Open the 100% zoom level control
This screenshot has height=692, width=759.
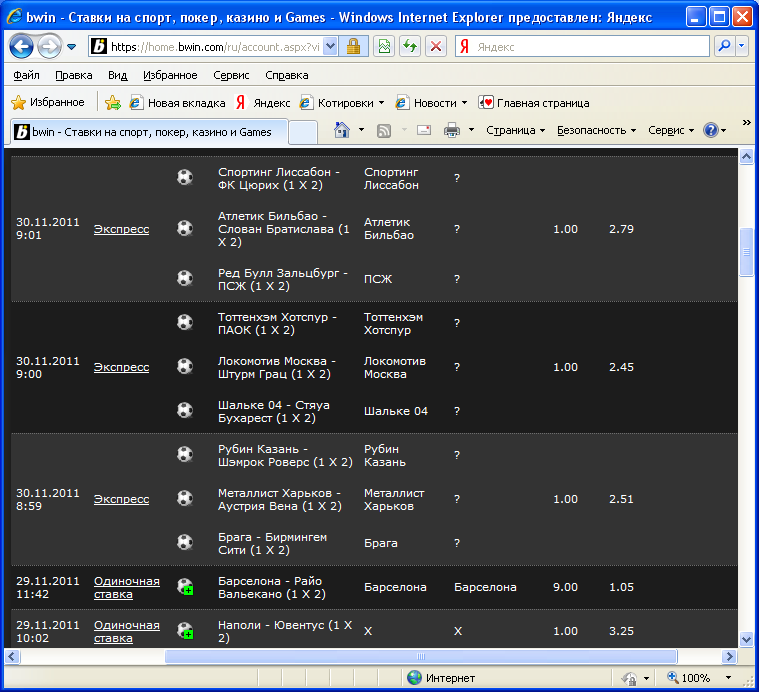699,678
